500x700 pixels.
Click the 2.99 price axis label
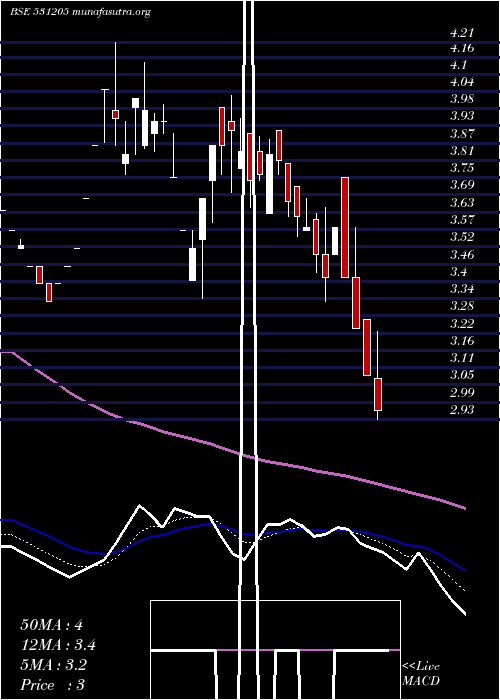(462, 393)
